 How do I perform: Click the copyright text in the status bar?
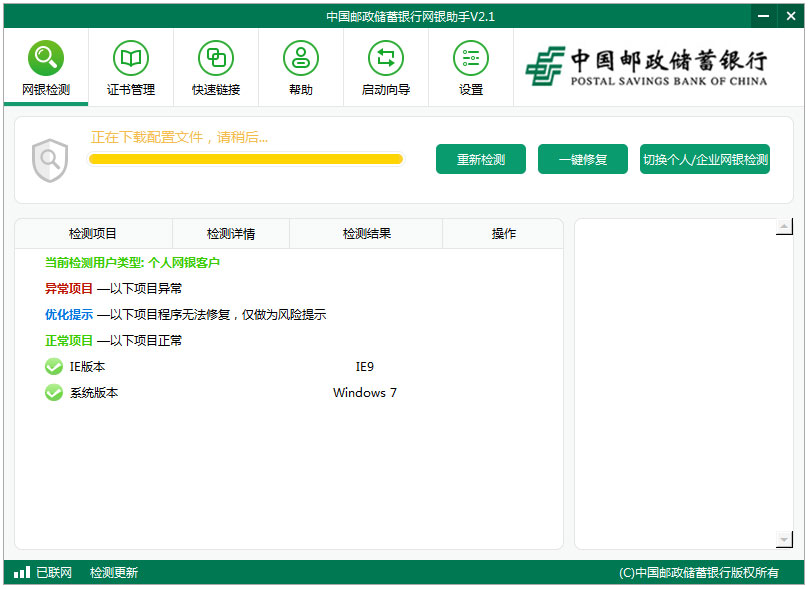click(699, 572)
